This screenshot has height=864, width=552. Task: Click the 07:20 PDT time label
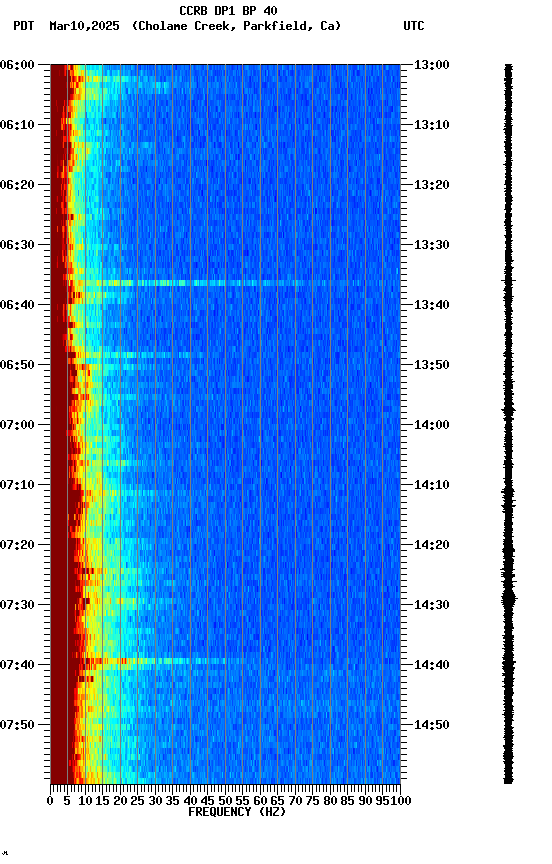[17, 545]
